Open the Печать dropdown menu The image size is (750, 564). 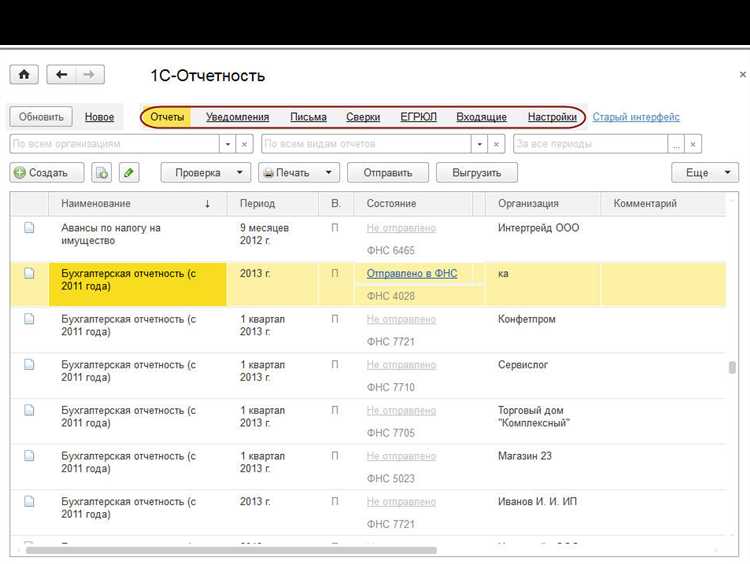tap(299, 173)
